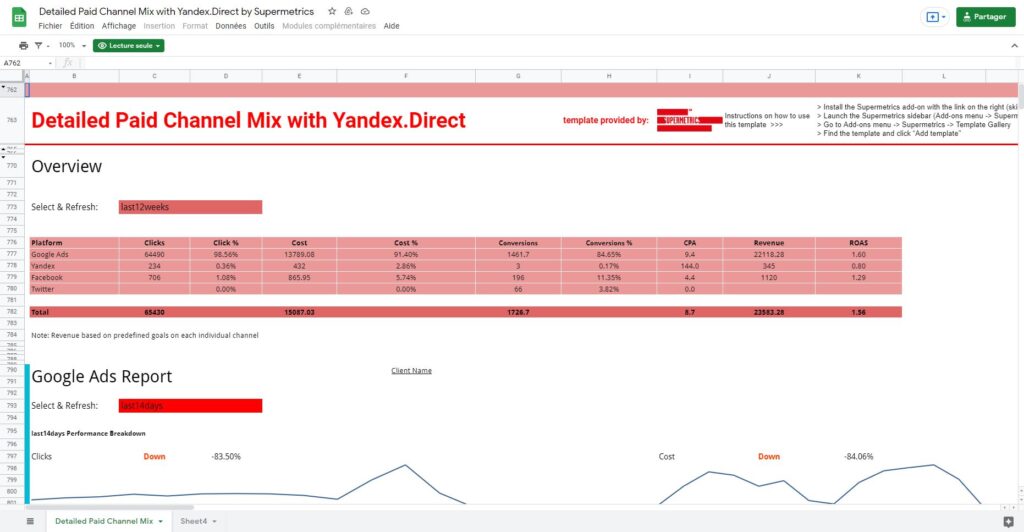The width and height of the screenshot is (1024, 532).
Task: Check the cloud save status icon
Action: click(365, 11)
